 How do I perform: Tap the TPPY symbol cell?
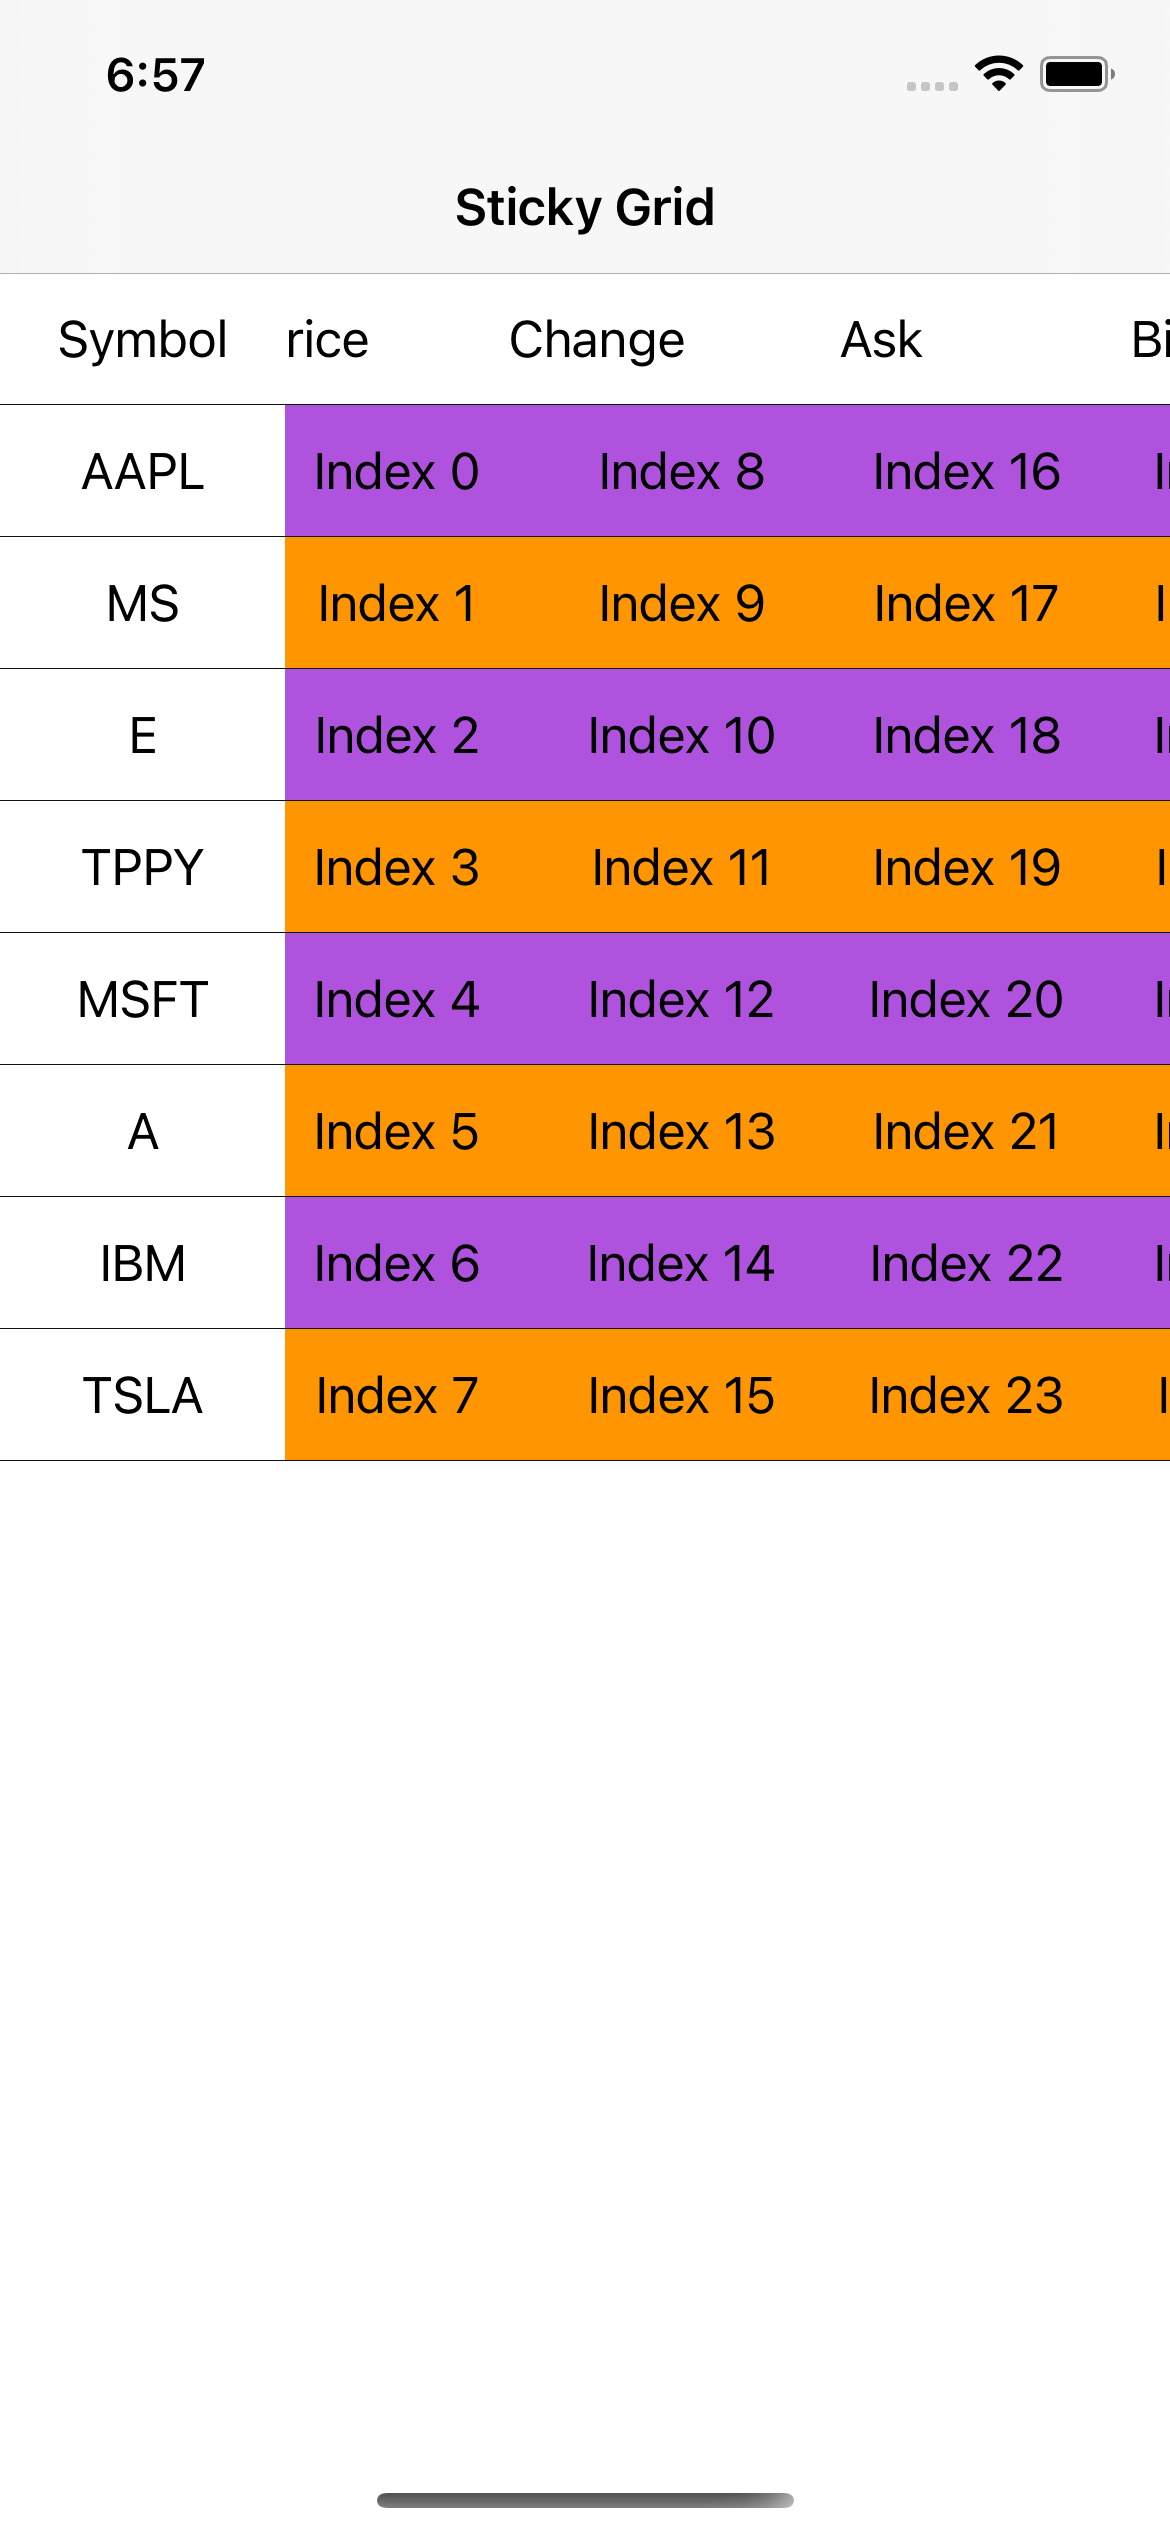(x=143, y=867)
